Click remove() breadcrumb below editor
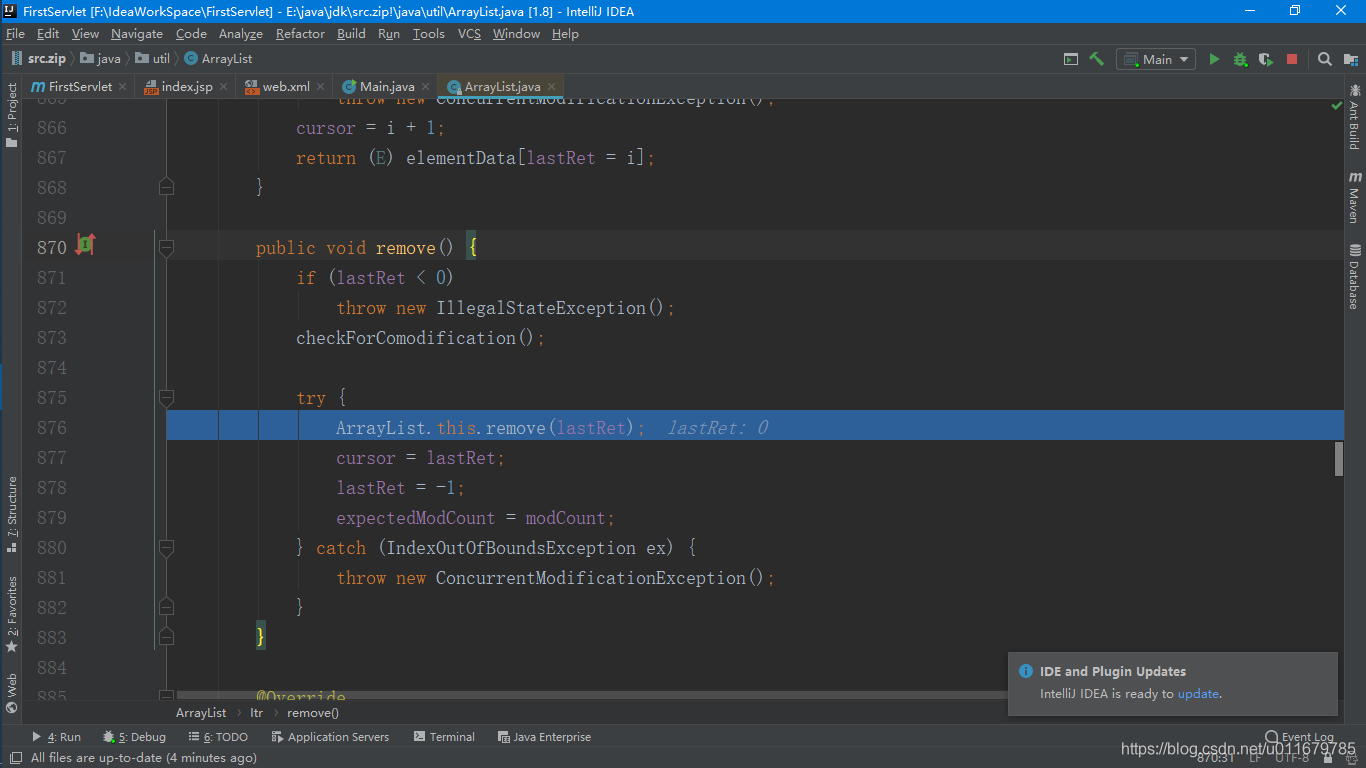The width and height of the screenshot is (1366, 768). (x=313, y=713)
